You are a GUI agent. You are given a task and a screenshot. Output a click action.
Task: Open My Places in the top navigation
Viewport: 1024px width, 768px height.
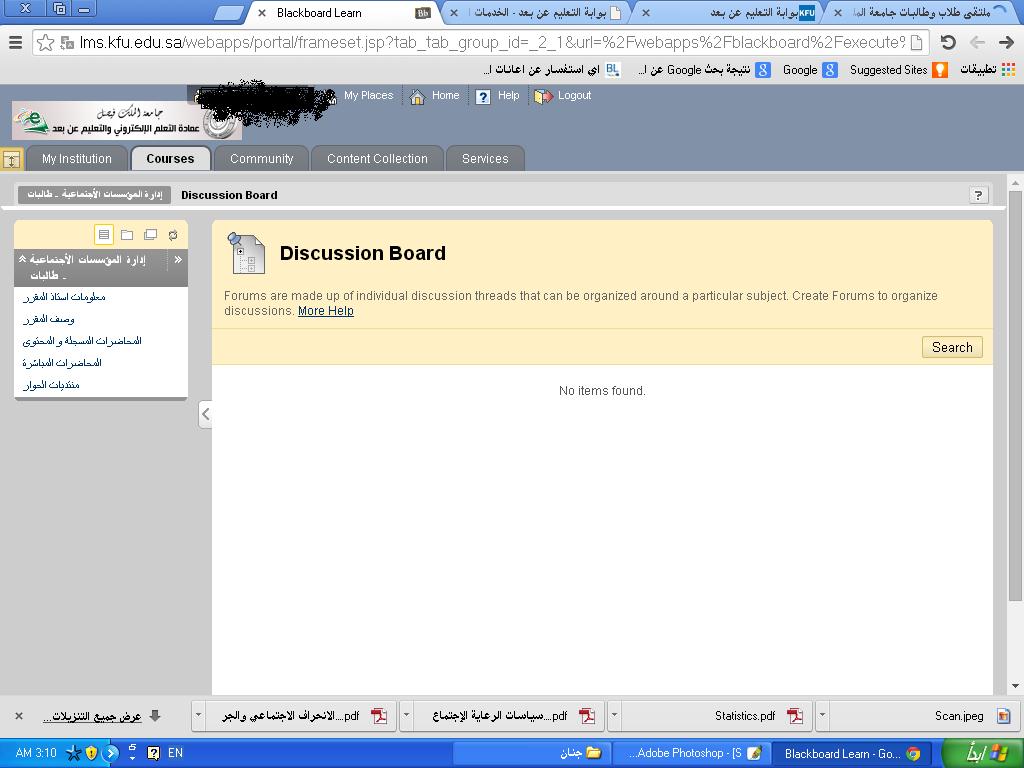(x=368, y=95)
